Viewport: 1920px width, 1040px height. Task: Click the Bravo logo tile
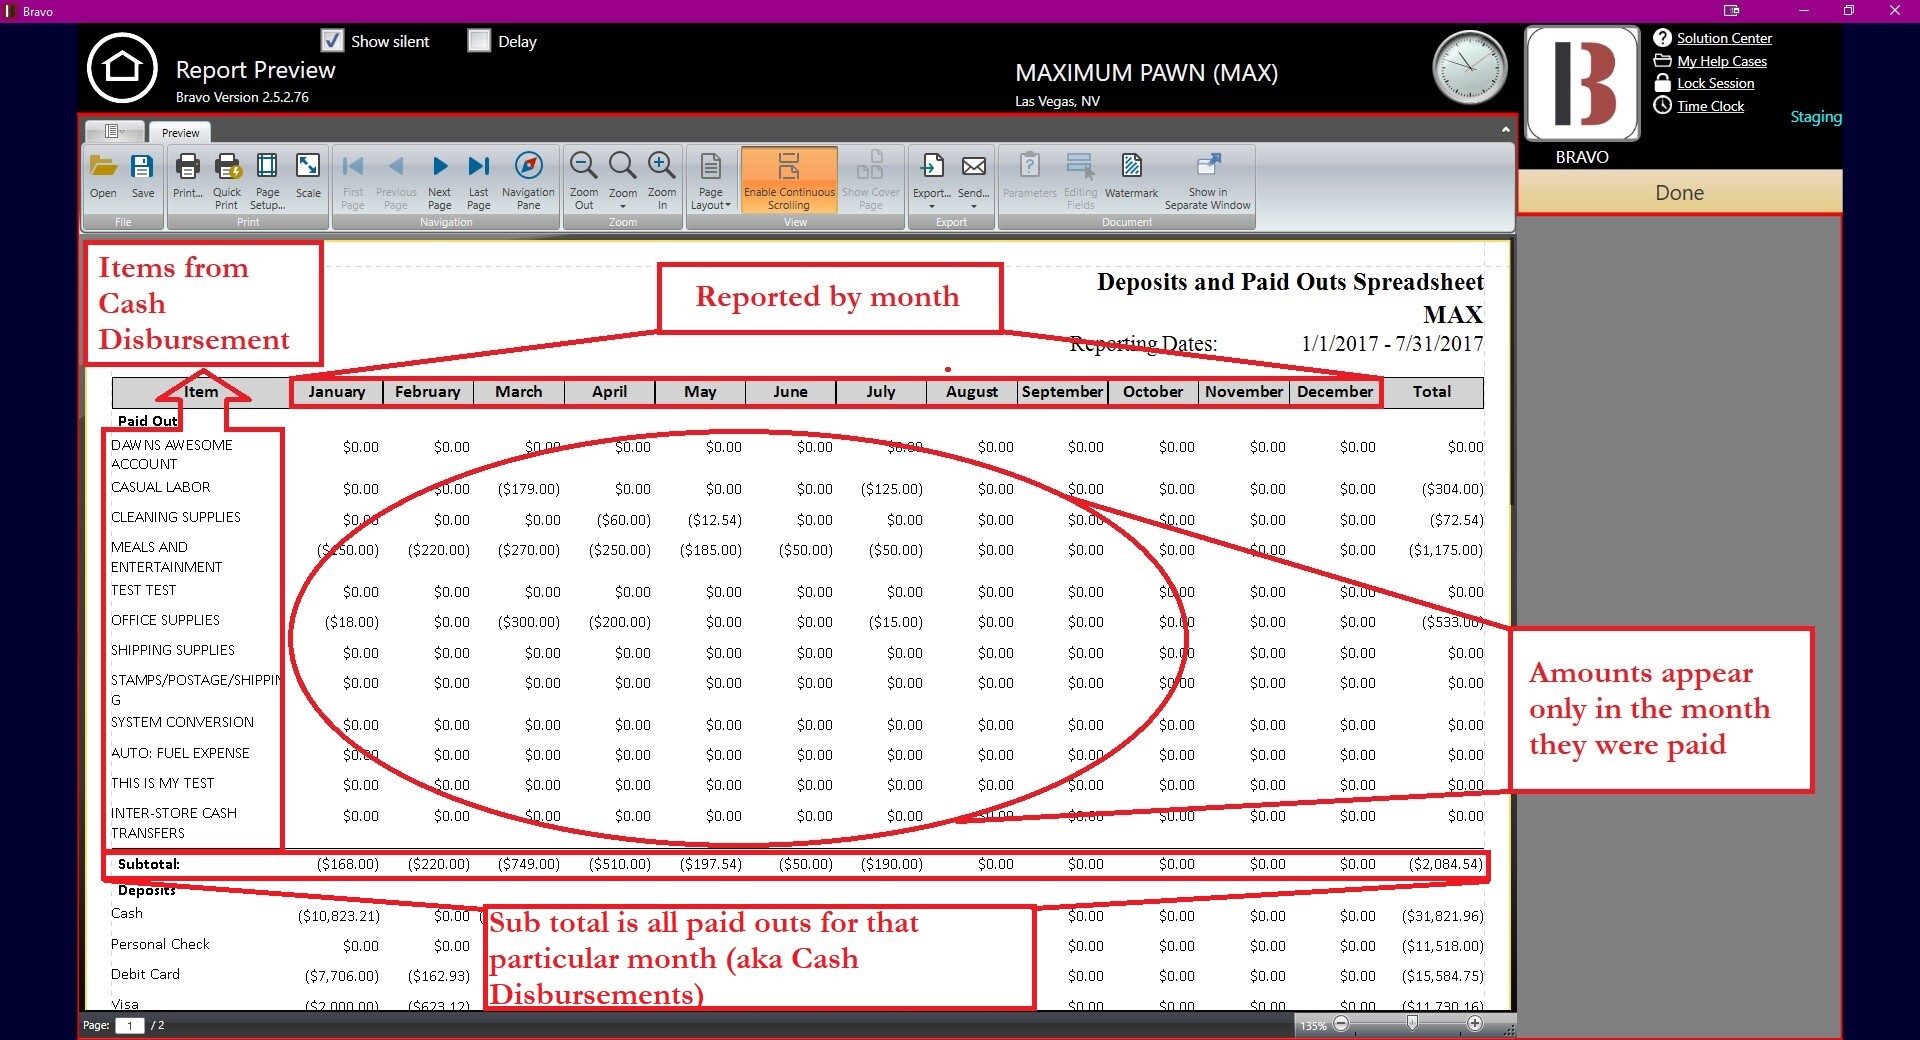[1582, 84]
